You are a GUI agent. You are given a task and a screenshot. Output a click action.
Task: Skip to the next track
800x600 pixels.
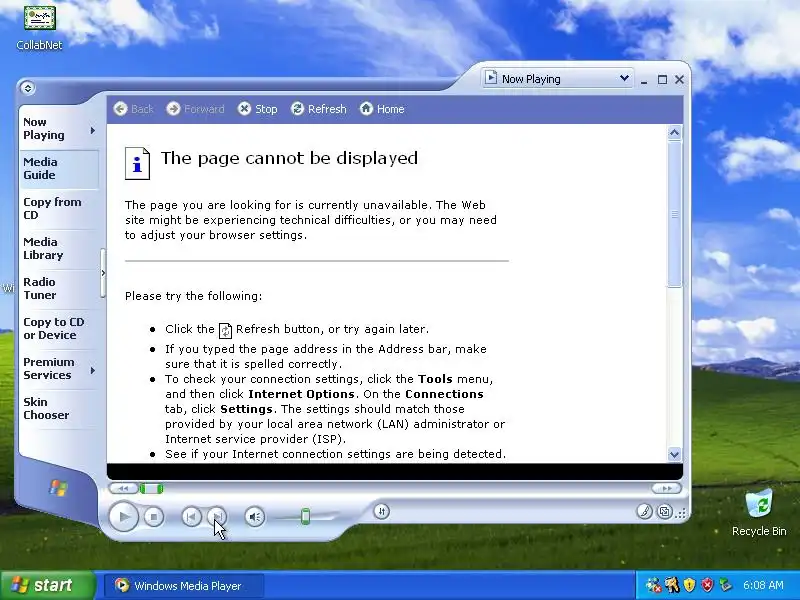(217, 517)
